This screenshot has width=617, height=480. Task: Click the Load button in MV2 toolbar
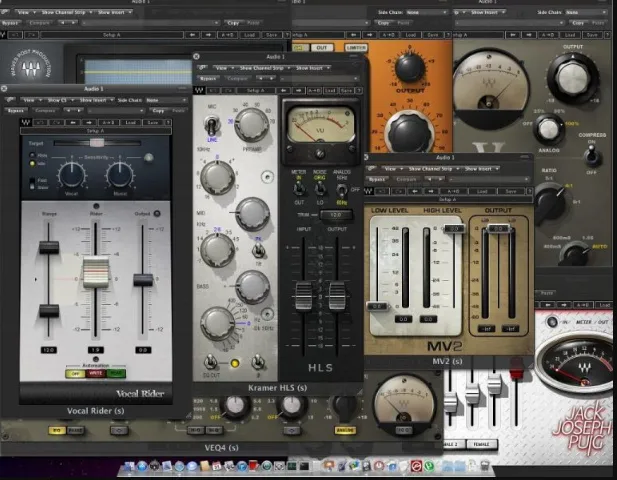(482, 191)
